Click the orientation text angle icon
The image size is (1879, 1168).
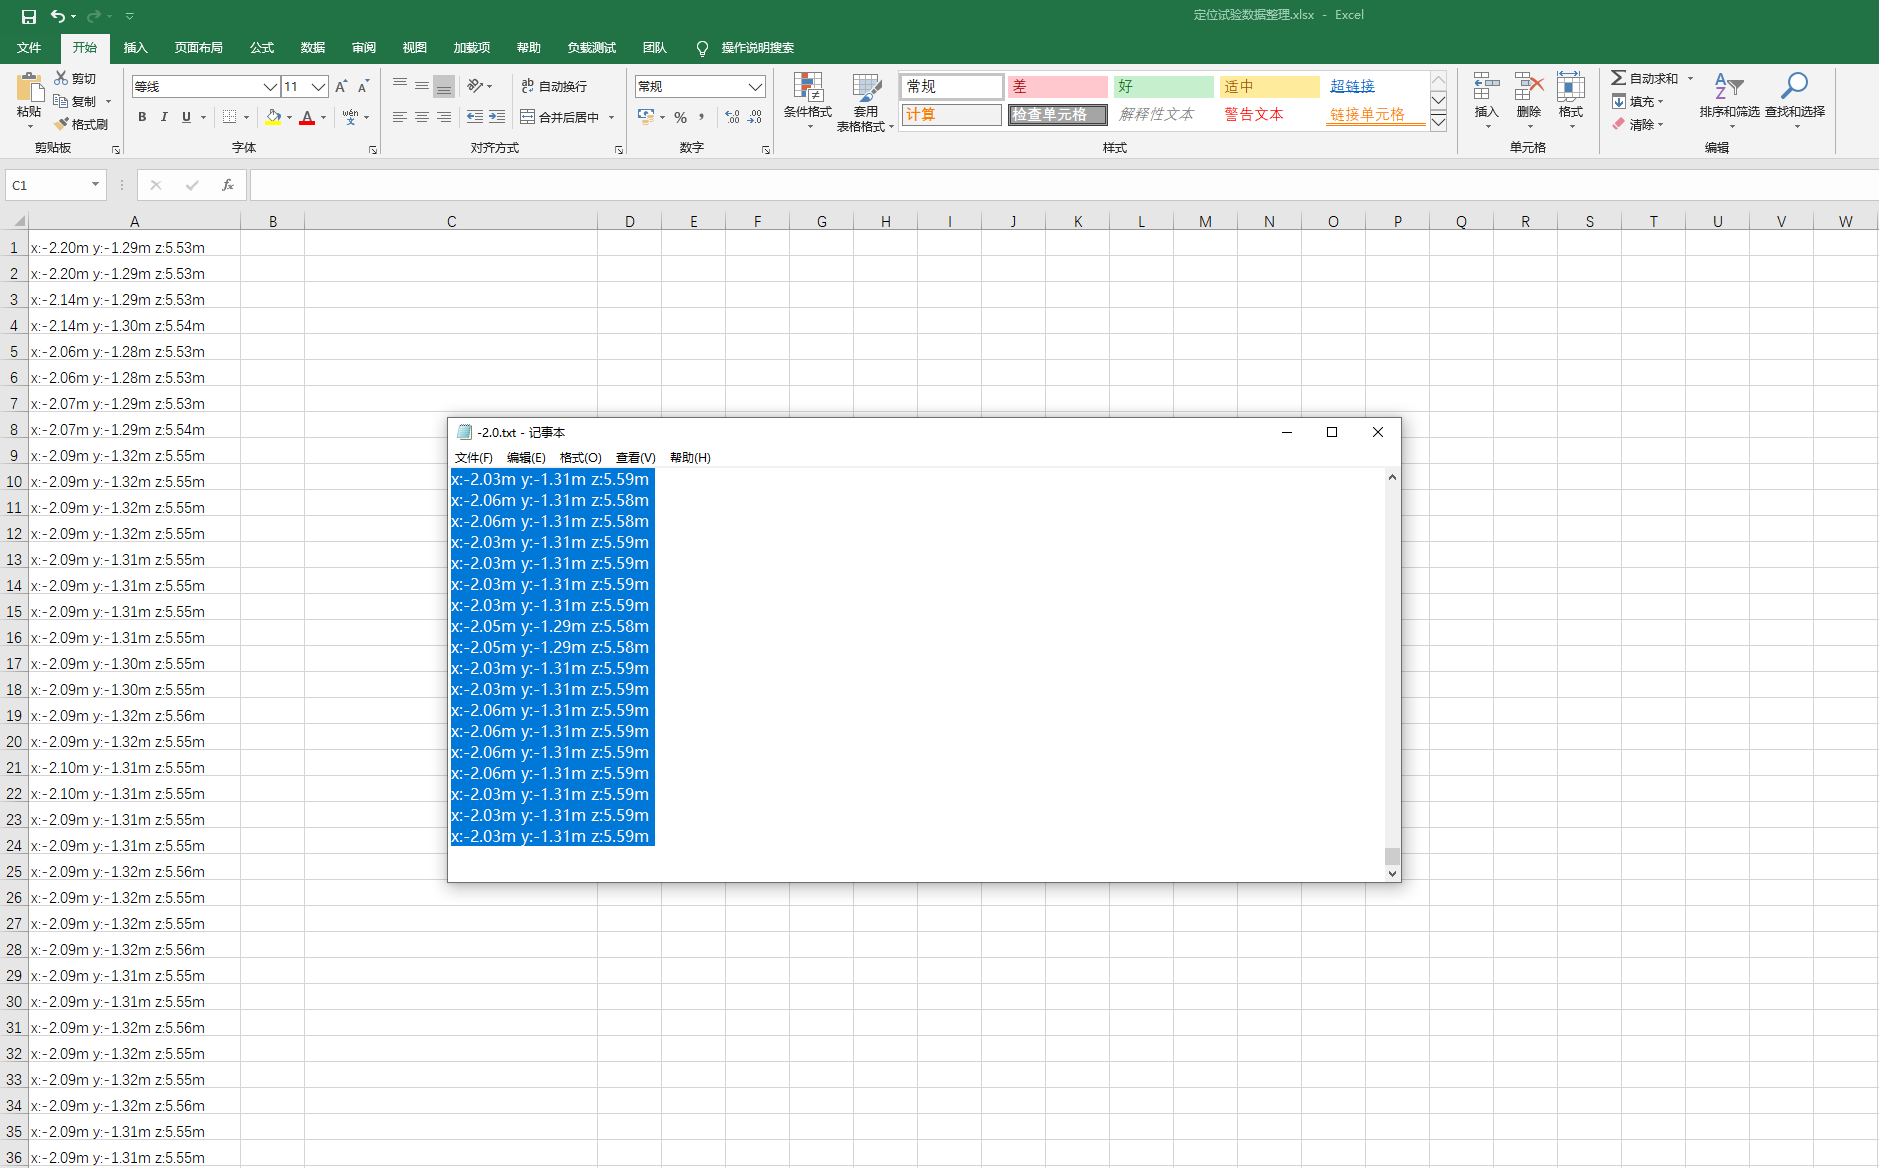[x=475, y=86]
